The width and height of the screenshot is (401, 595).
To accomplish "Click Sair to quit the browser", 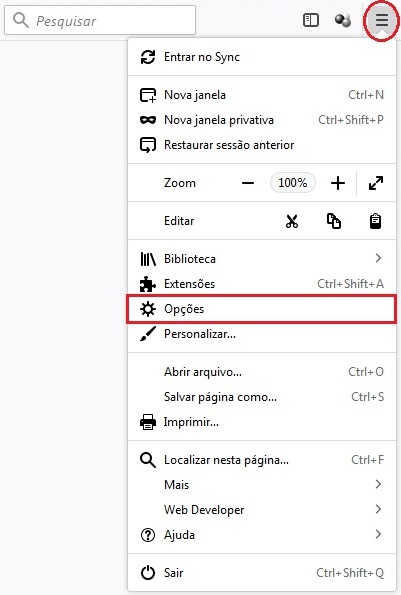I will [262, 573].
